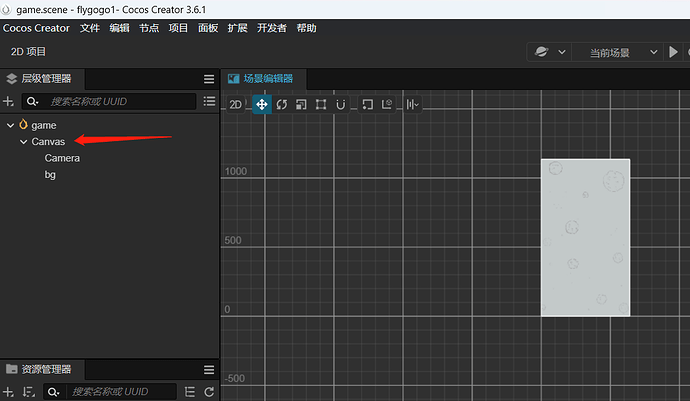Collapse the Canvas node arrow
Viewport: 690px width, 401px height.
(x=24, y=142)
